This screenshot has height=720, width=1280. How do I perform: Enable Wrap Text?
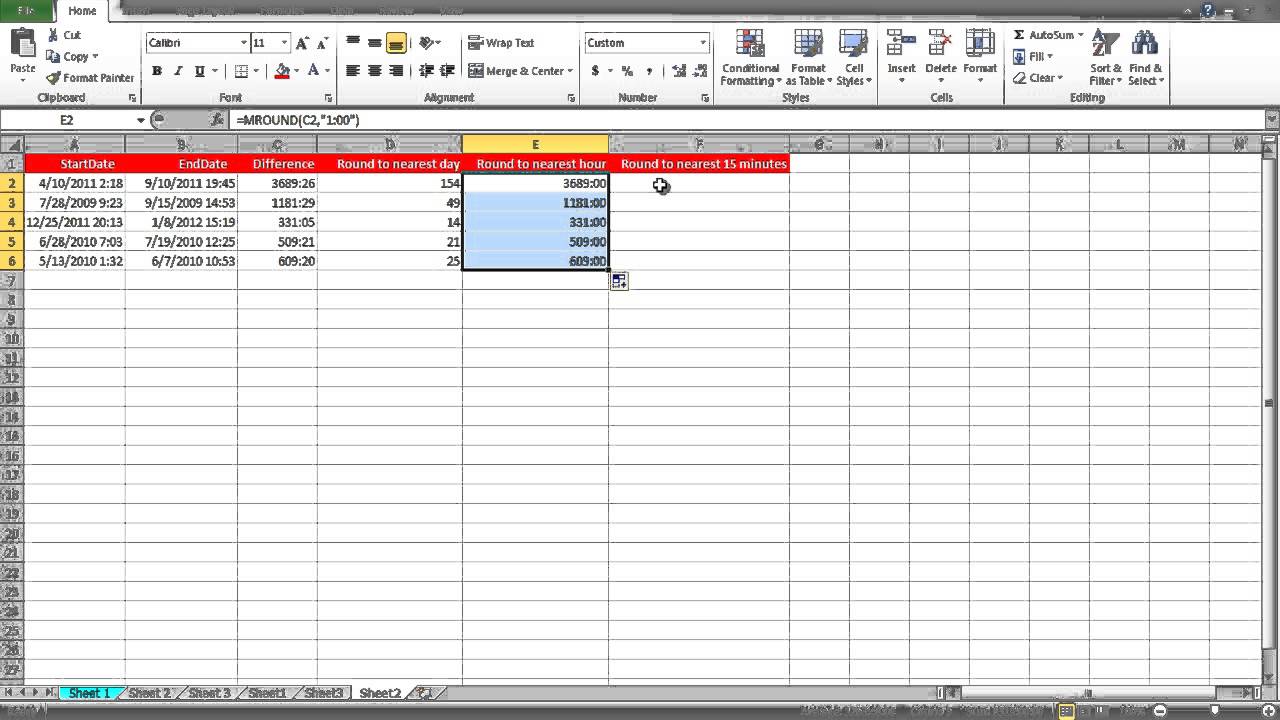(501, 43)
